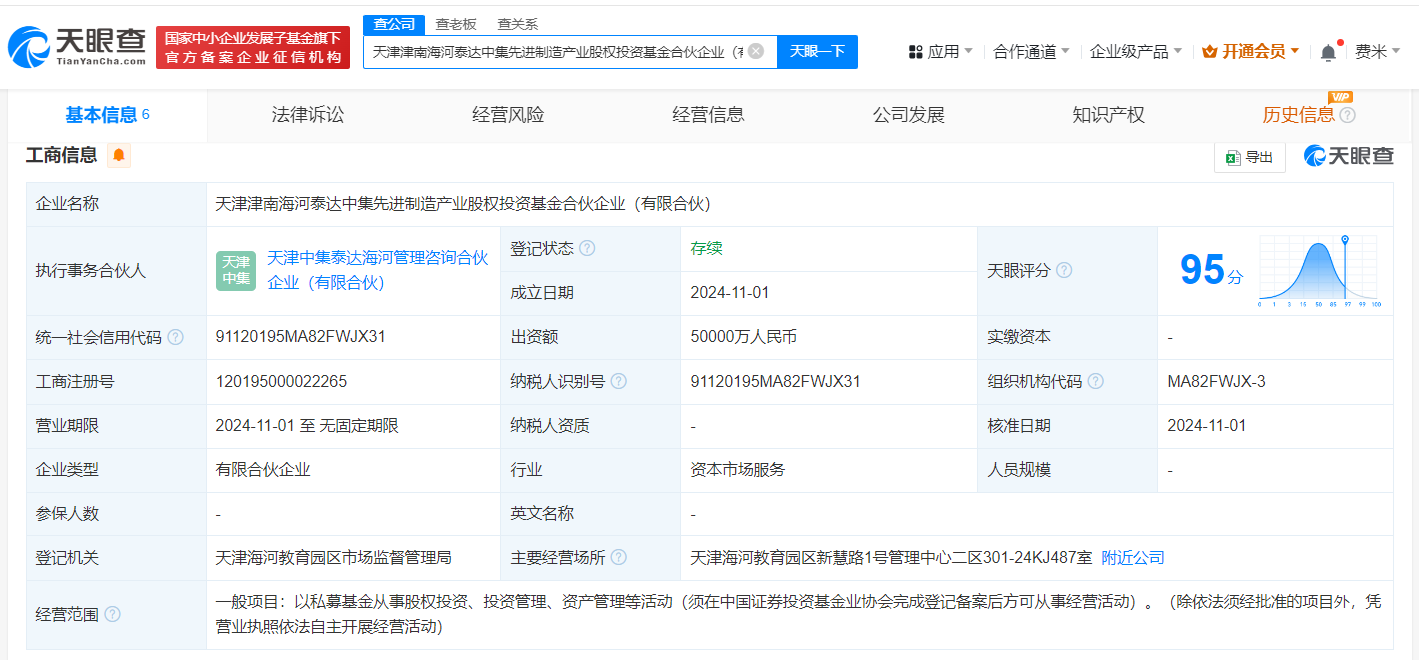Select the 查老板 search tab

point(456,24)
